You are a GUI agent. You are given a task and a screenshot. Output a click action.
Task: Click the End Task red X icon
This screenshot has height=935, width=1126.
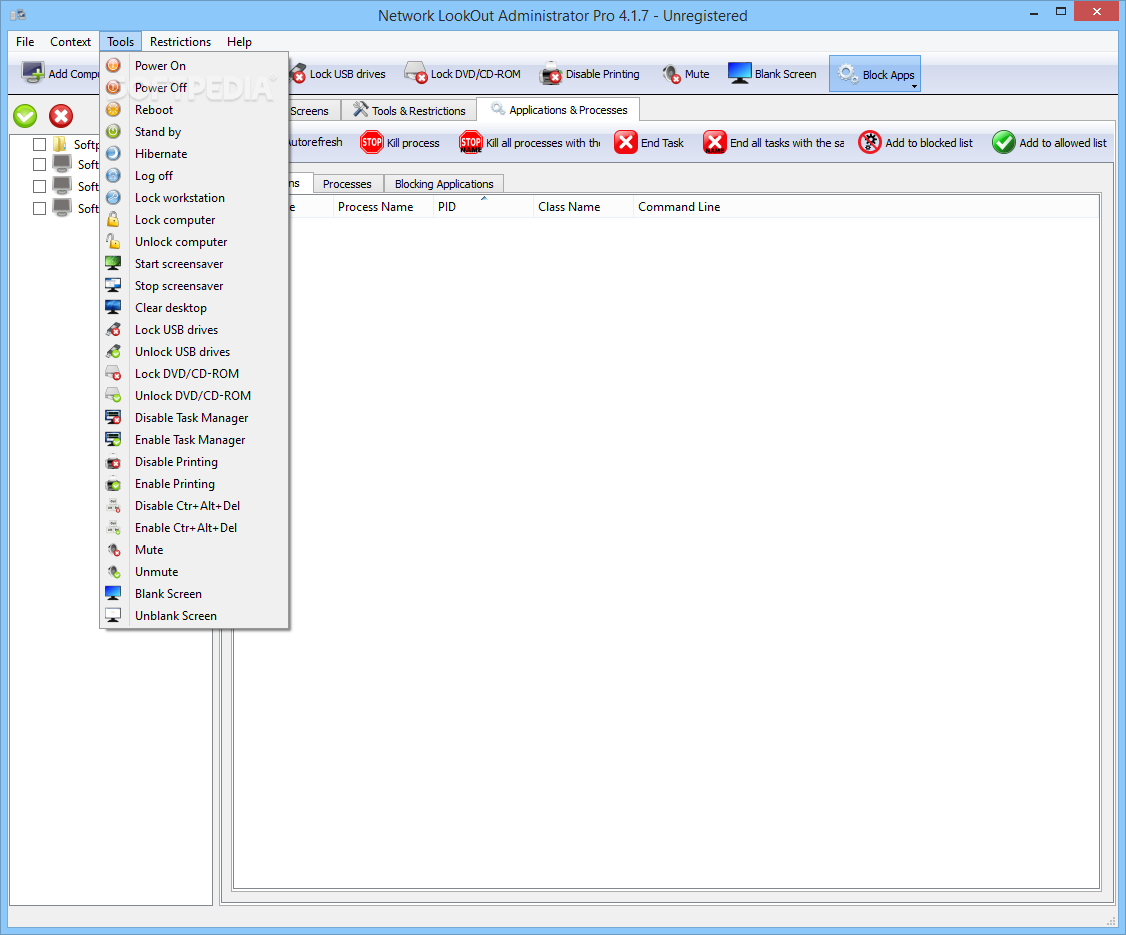point(625,142)
